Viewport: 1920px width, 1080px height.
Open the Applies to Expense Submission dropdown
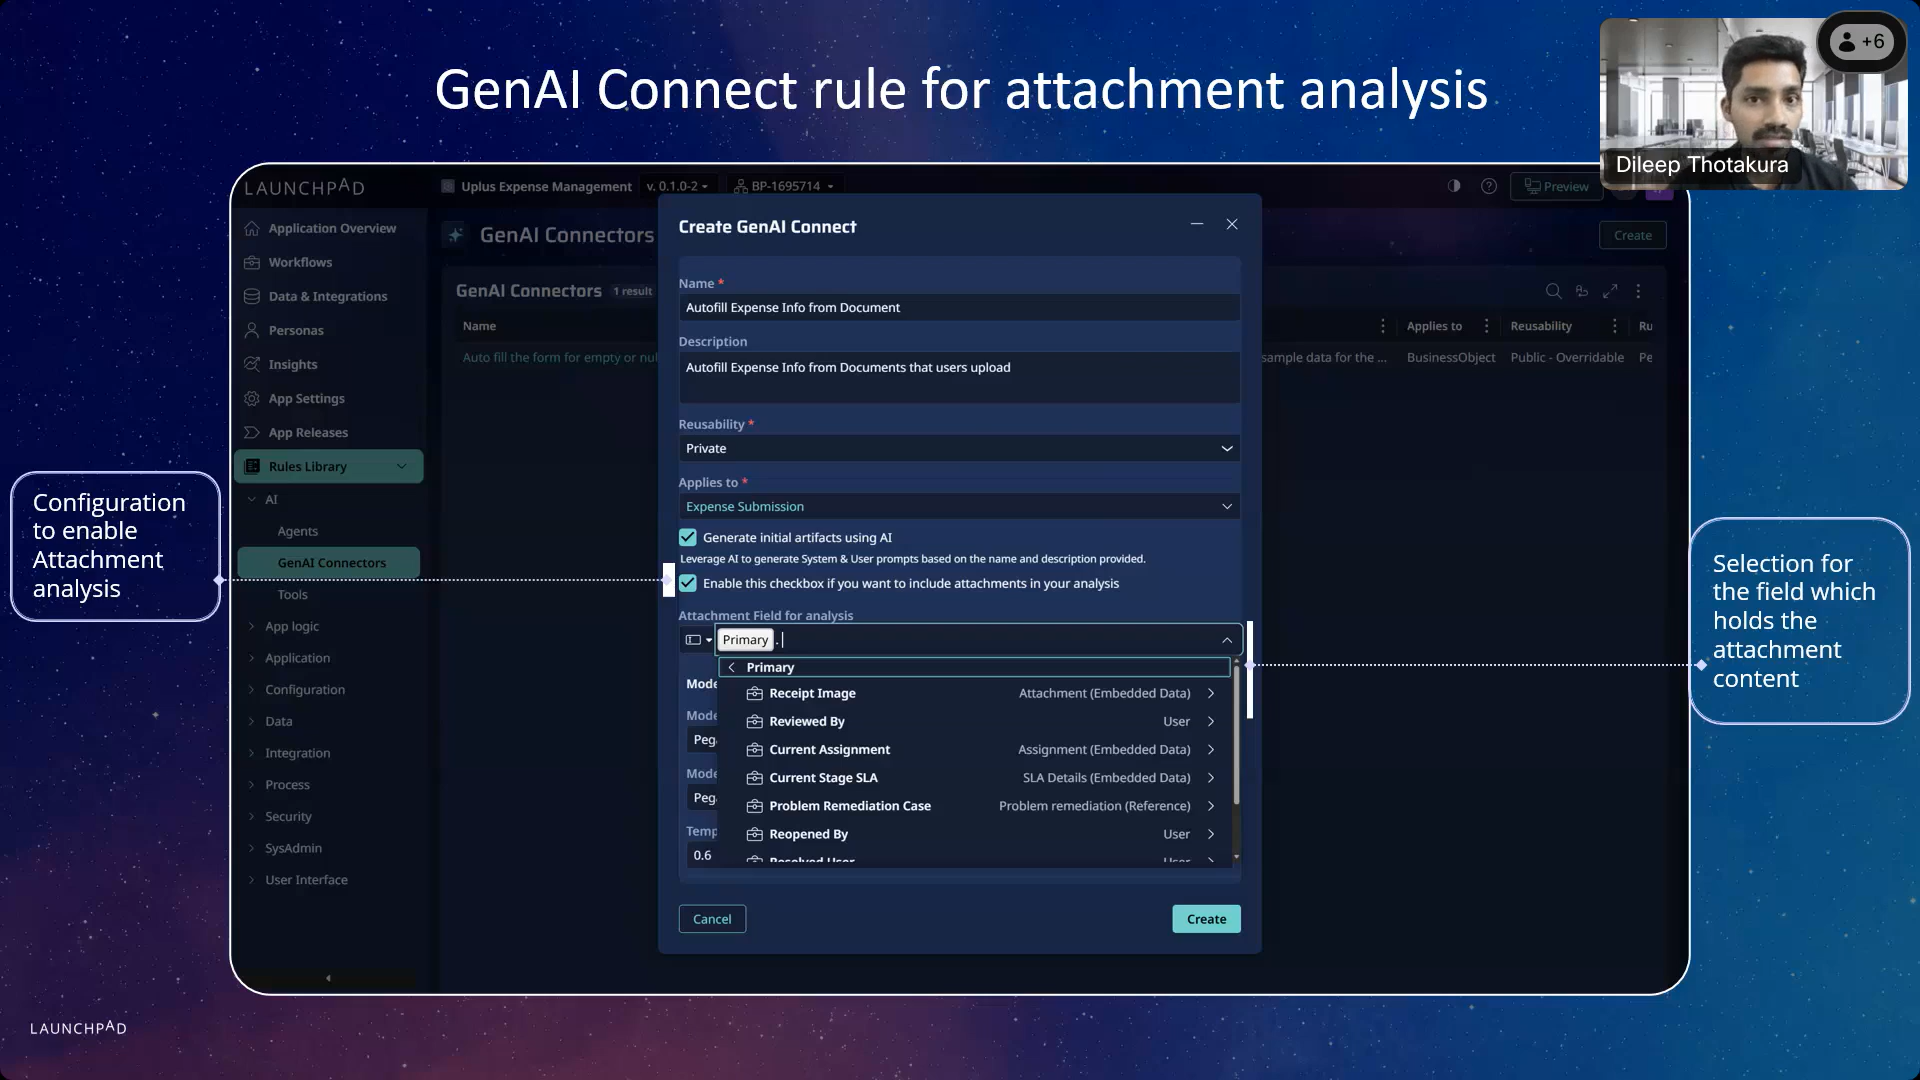tap(958, 507)
